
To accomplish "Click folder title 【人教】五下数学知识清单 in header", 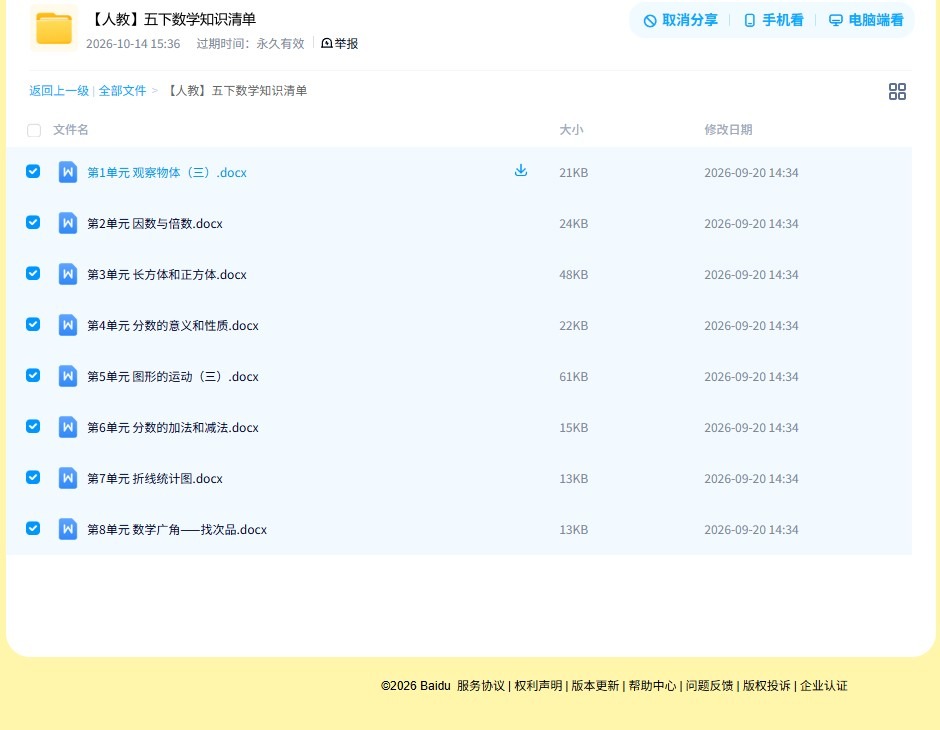I will [172, 19].
